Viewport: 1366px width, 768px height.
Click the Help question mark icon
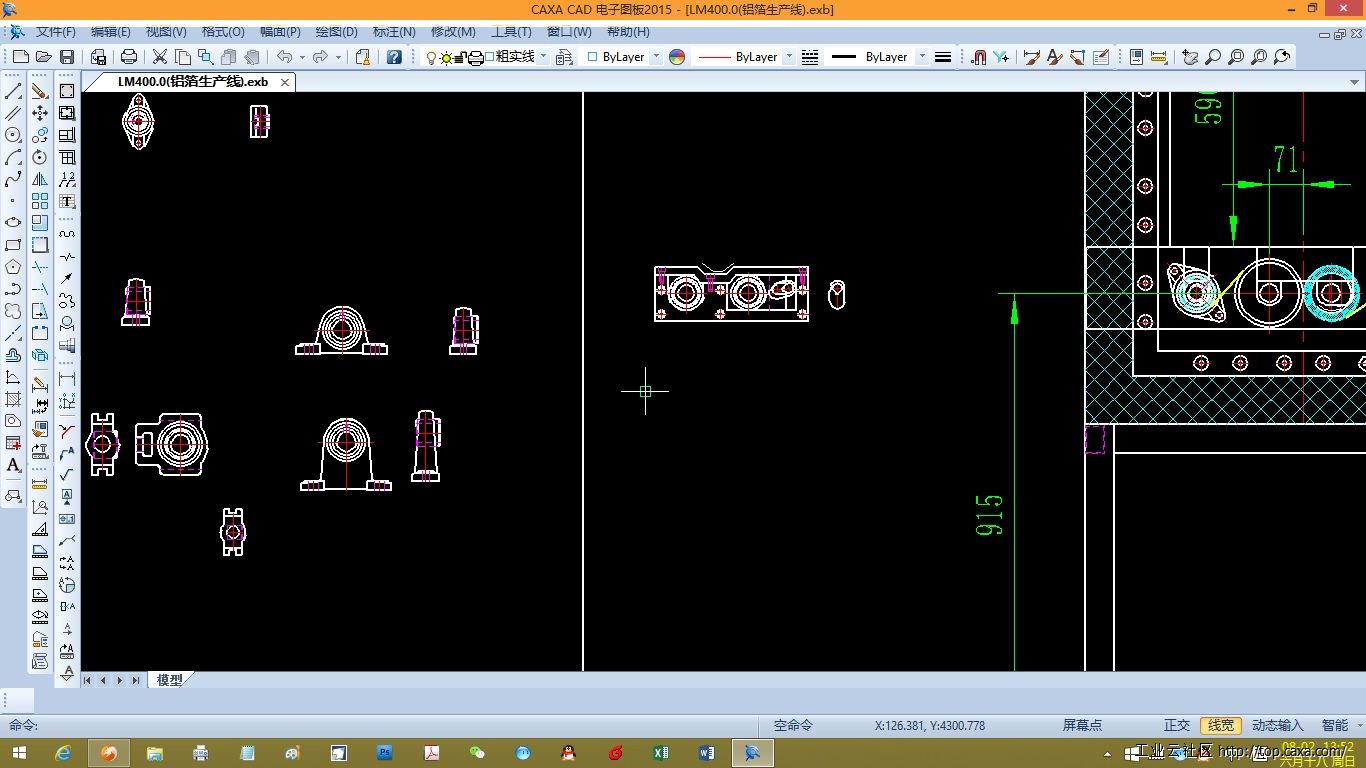point(394,57)
